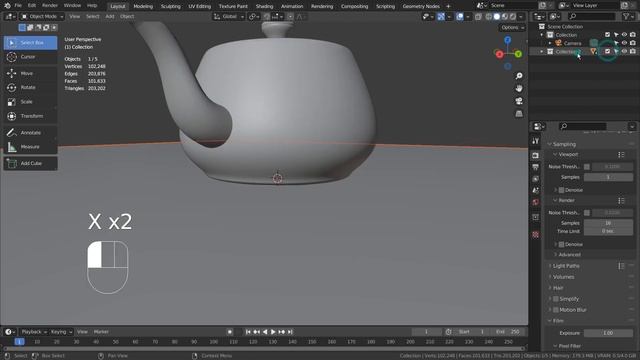
Task: Enable the Motion Blur checkbox
Action: 556,310
